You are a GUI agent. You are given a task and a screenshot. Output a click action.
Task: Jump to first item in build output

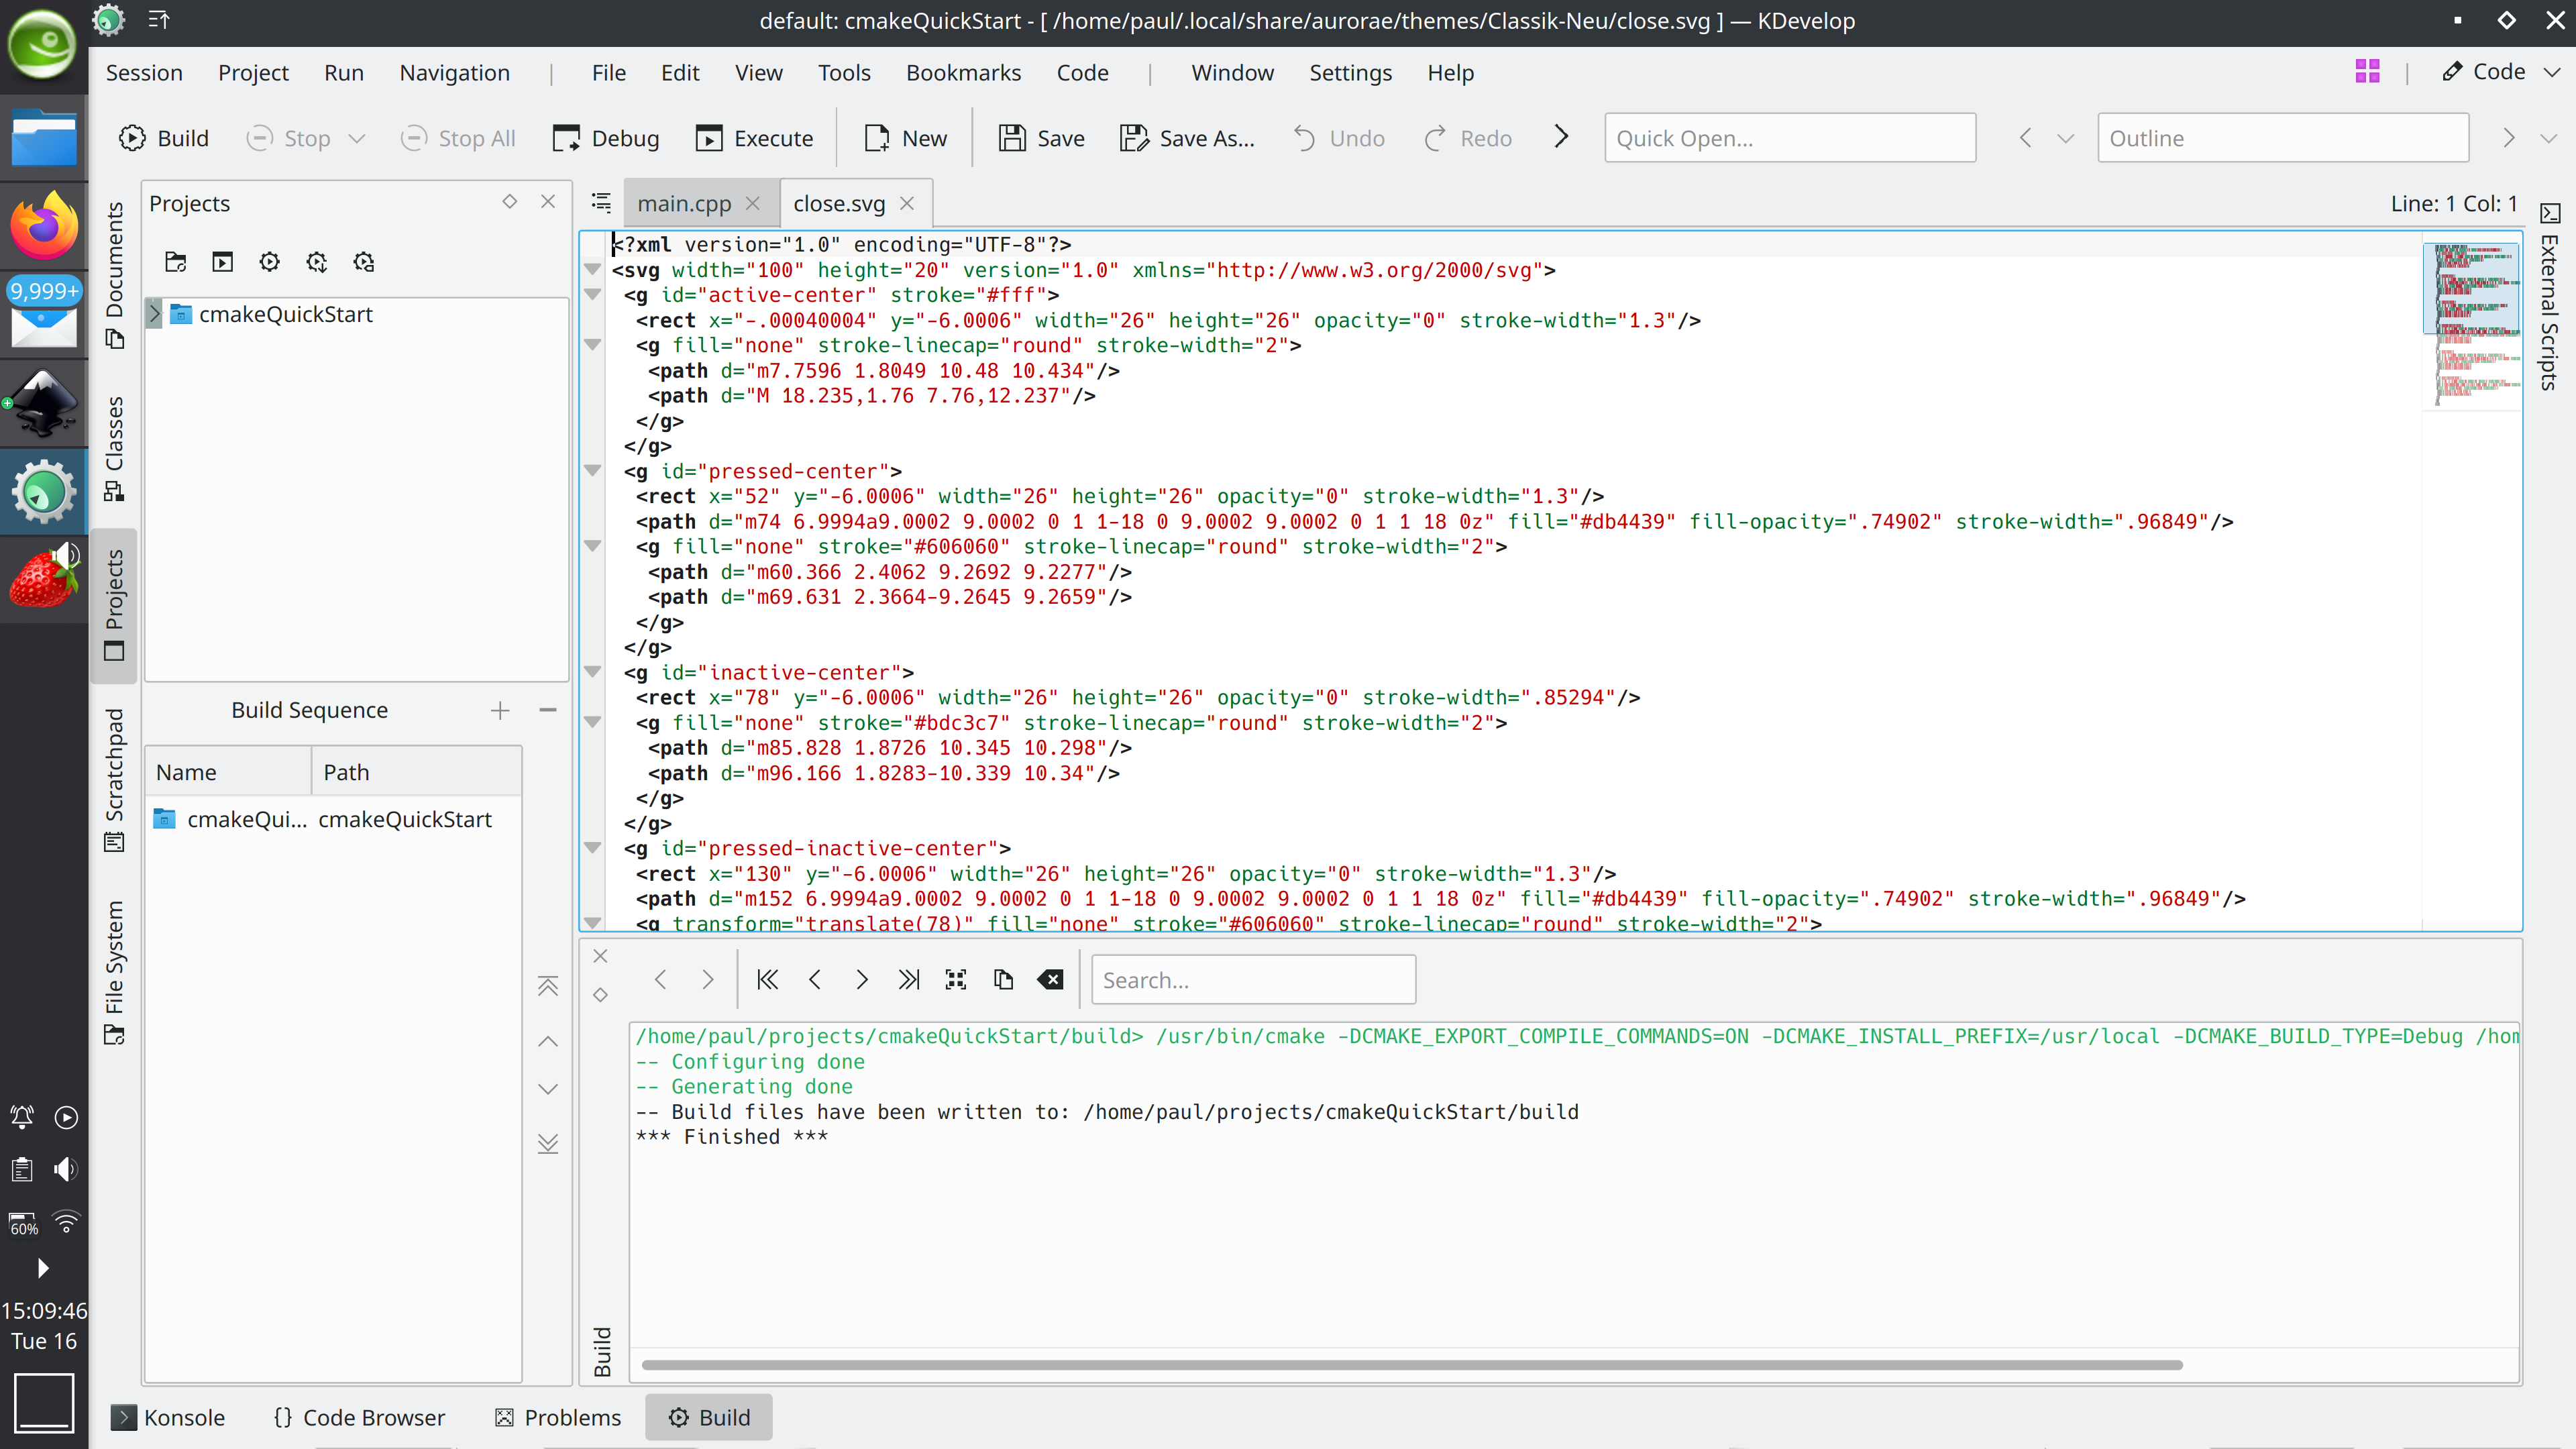[x=767, y=980]
